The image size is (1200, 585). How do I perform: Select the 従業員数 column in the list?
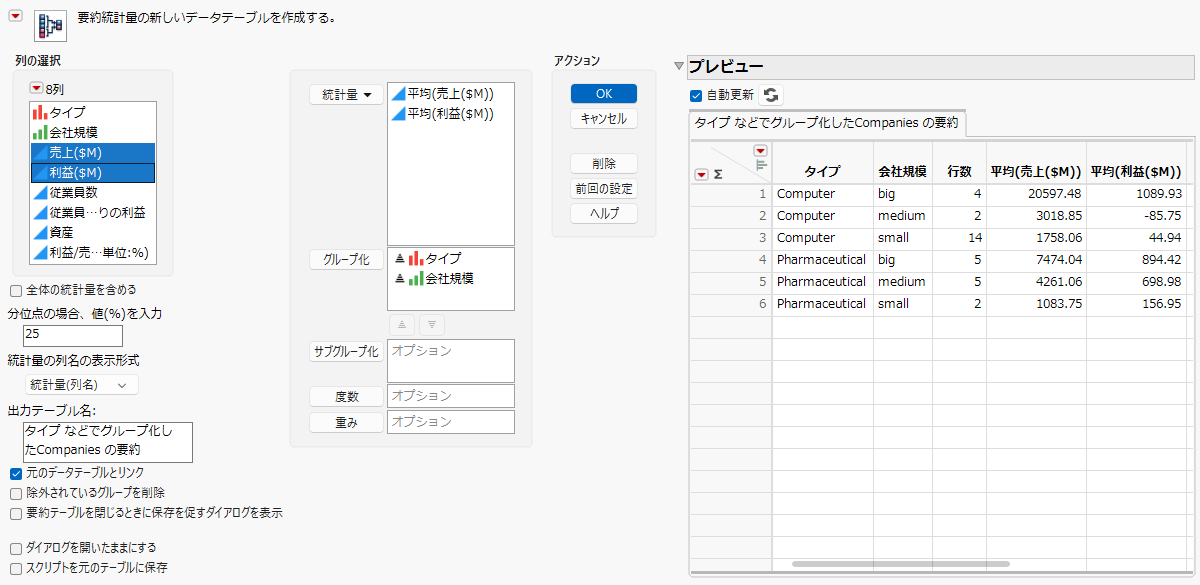click(x=93, y=192)
